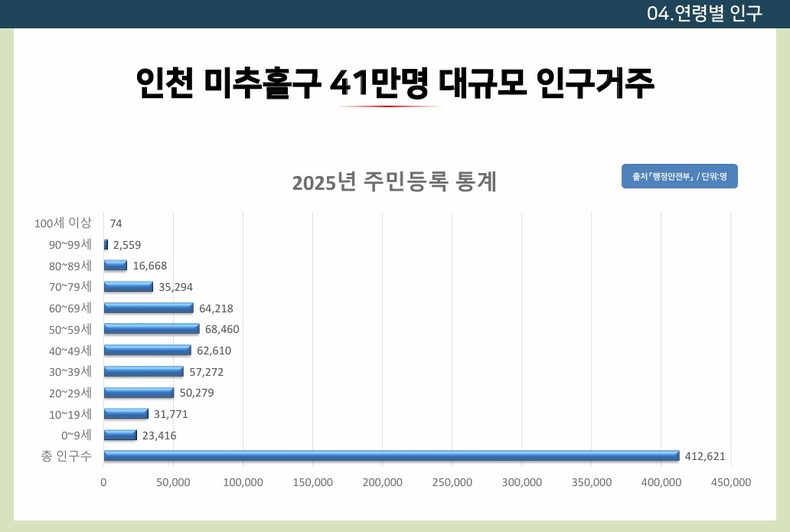
Task: Click the main title '인천 미추홀구 41만명 대규모 인구거주'
Action: (x=395, y=82)
